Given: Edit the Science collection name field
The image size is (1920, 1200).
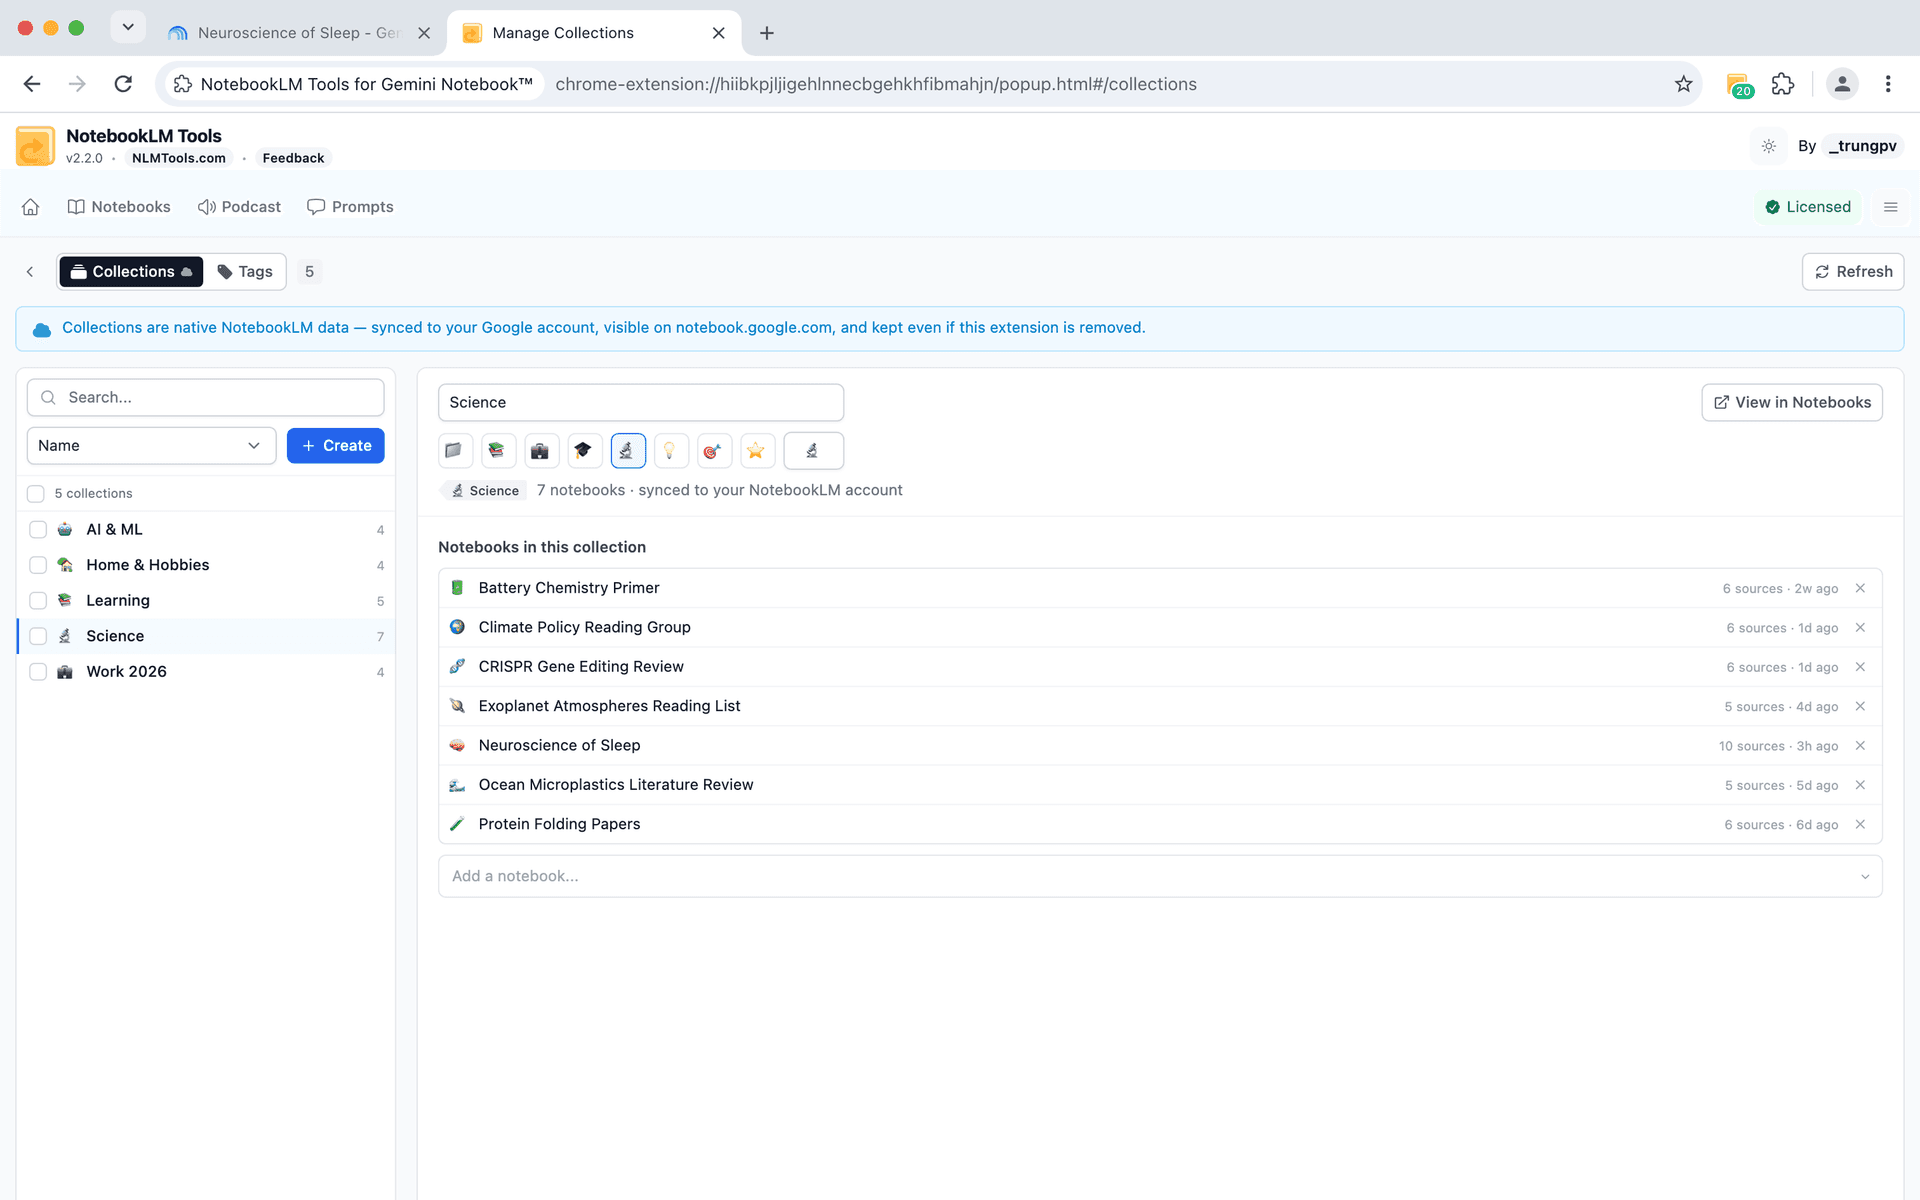Looking at the screenshot, I should pyautogui.click(x=641, y=402).
